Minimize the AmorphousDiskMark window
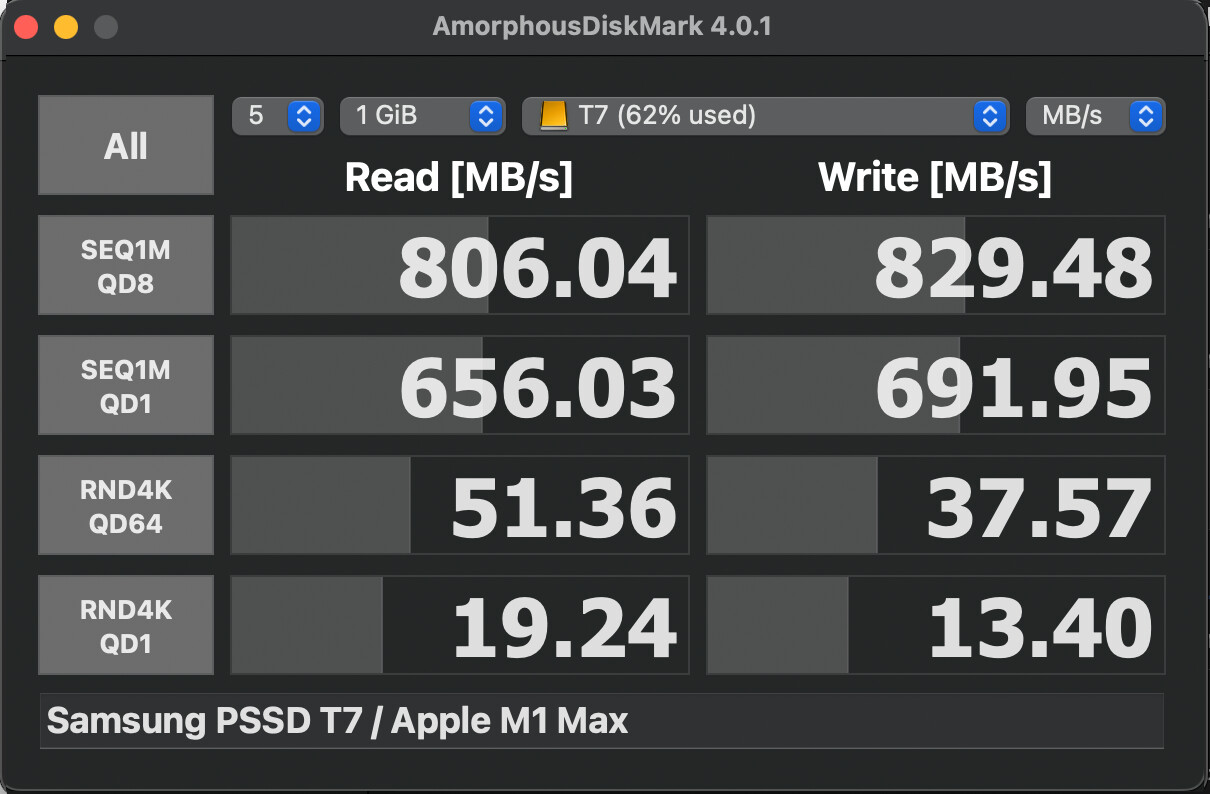 (x=66, y=27)
